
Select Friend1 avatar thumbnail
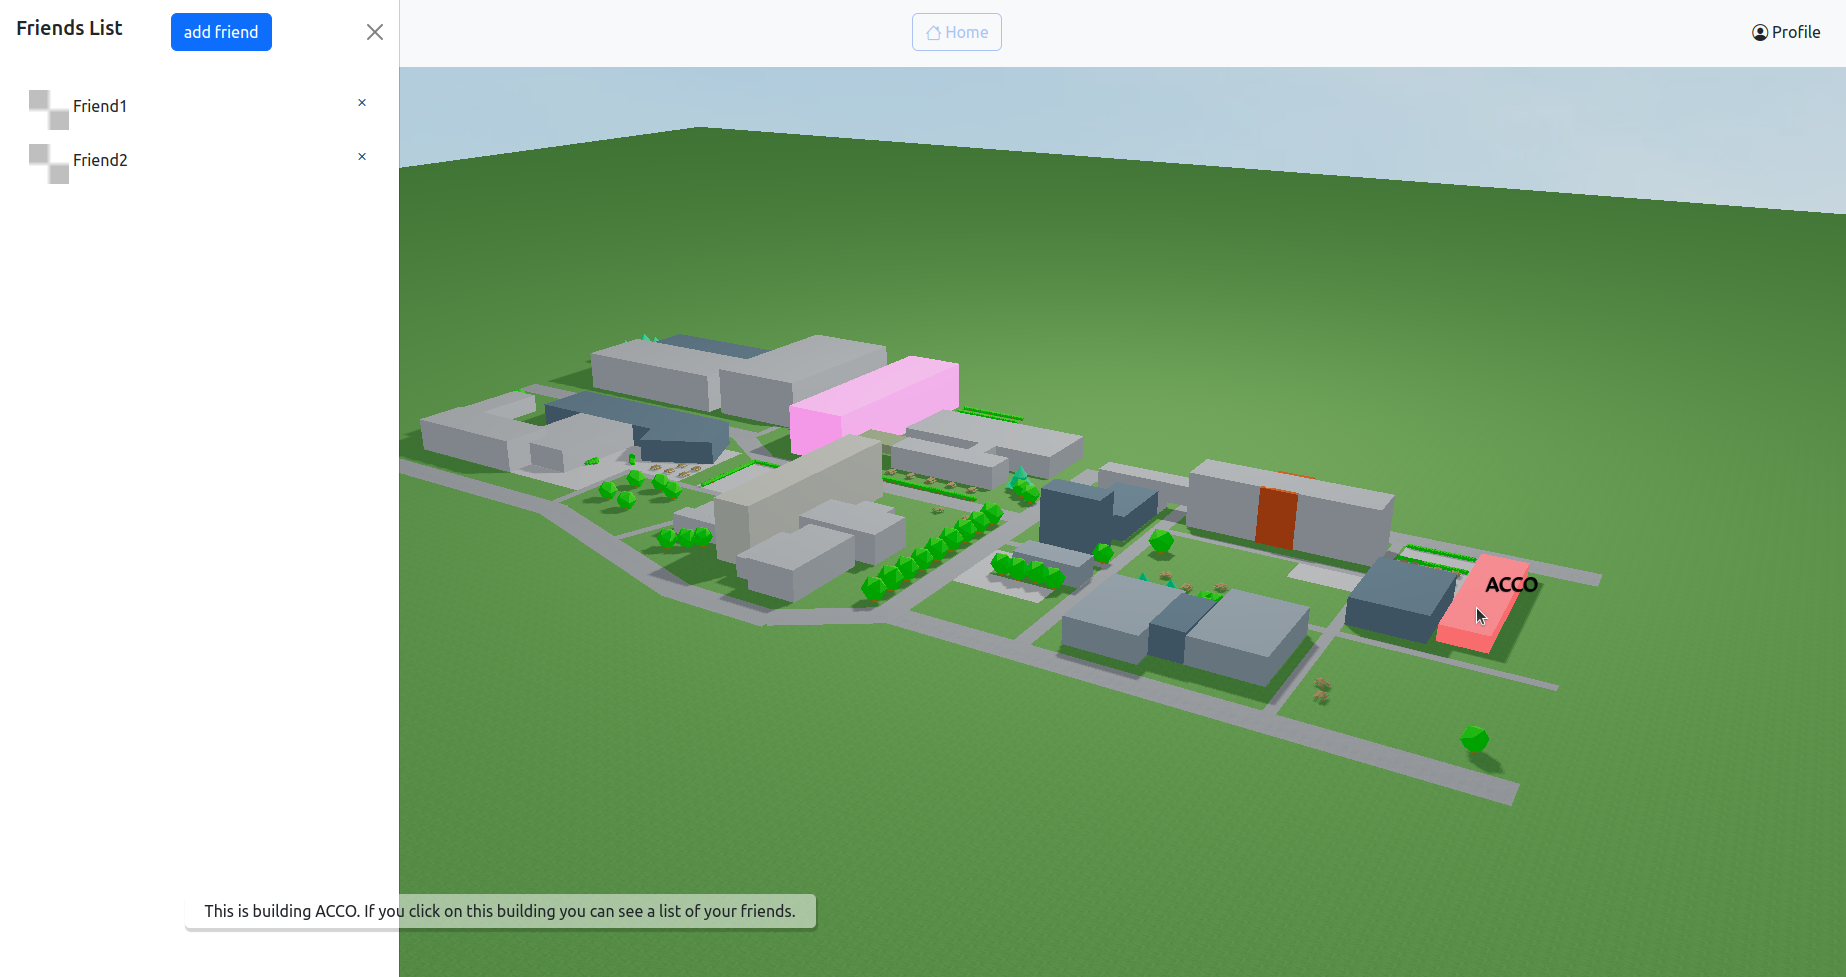click(49, 110)
